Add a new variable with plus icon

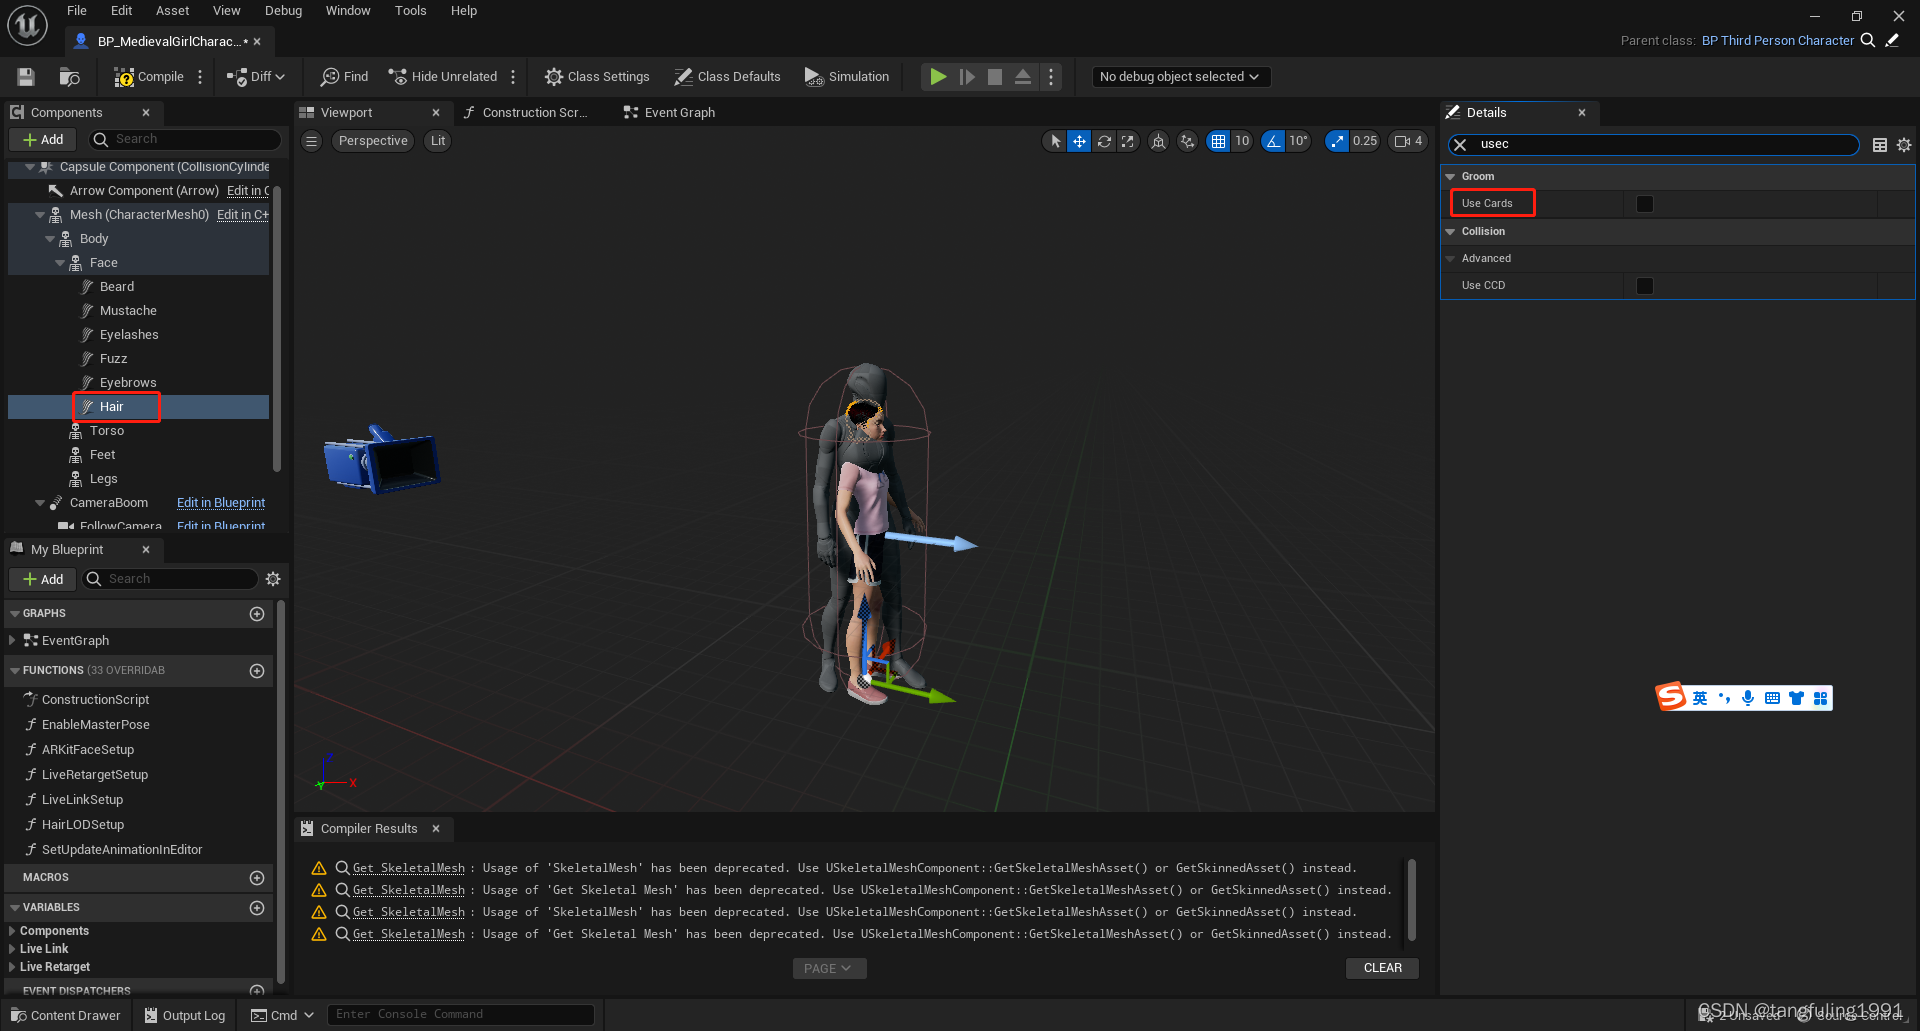click(x=257, y=908)
